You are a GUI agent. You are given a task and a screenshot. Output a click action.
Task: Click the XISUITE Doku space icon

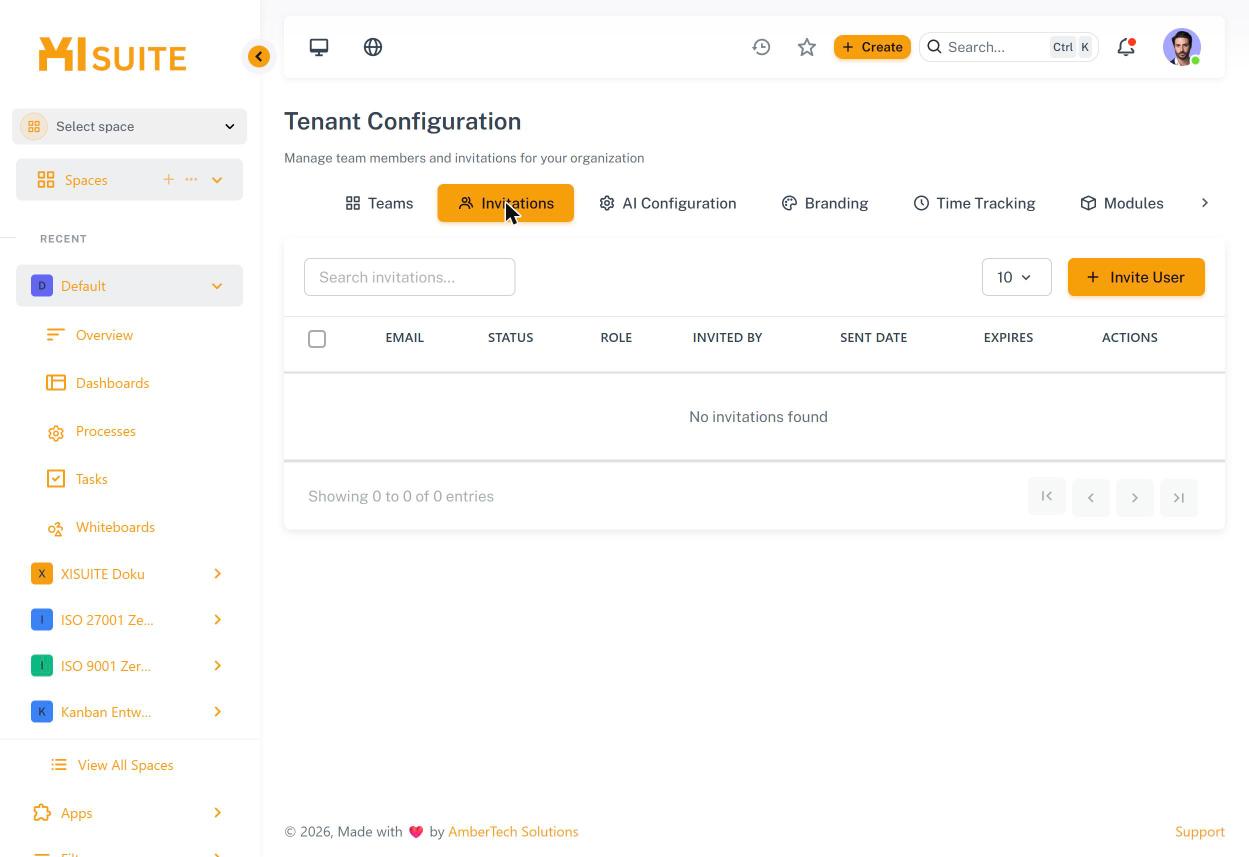point(42,574)
